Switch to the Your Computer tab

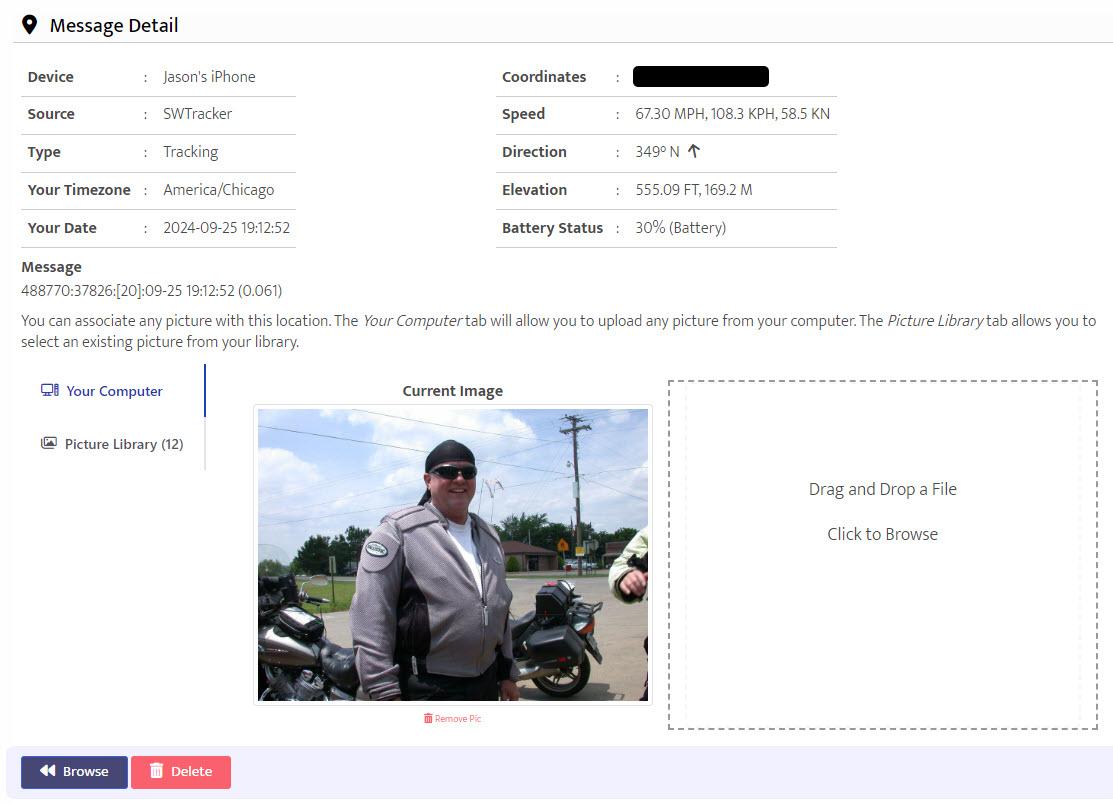[x=102, y=391]
